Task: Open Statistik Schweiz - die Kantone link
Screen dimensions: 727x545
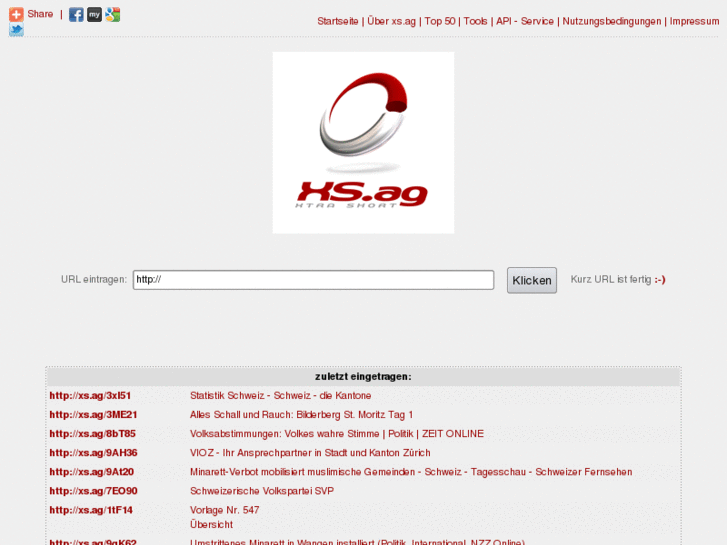Action: [281, 396]
